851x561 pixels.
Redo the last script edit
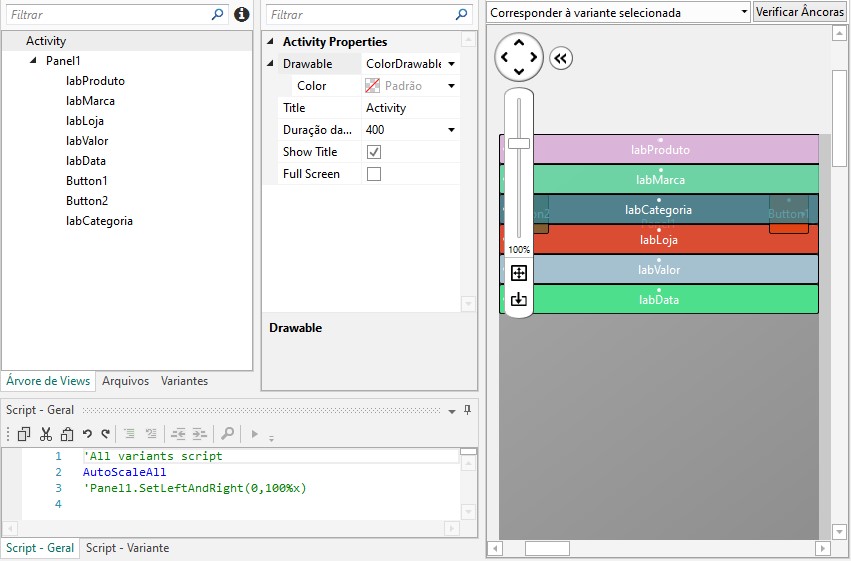pos(106,434)
